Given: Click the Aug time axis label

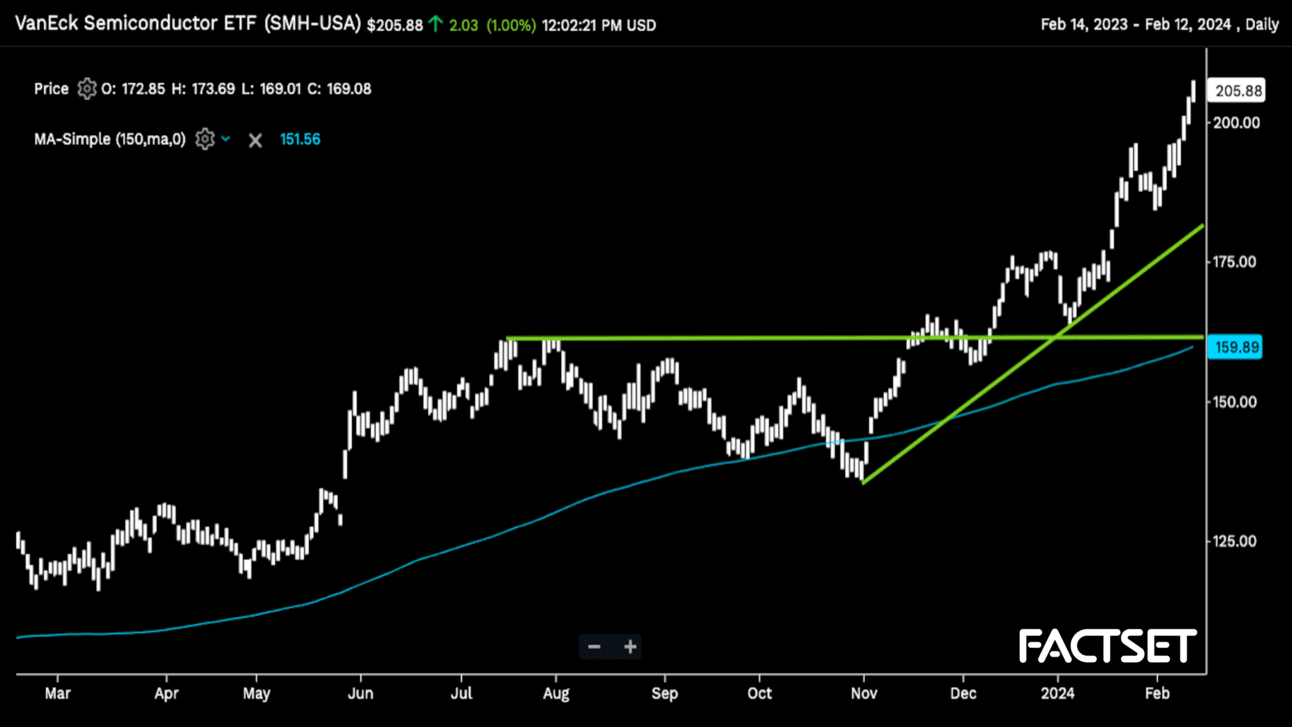Looking at the screenshot, I should (556, 693).
